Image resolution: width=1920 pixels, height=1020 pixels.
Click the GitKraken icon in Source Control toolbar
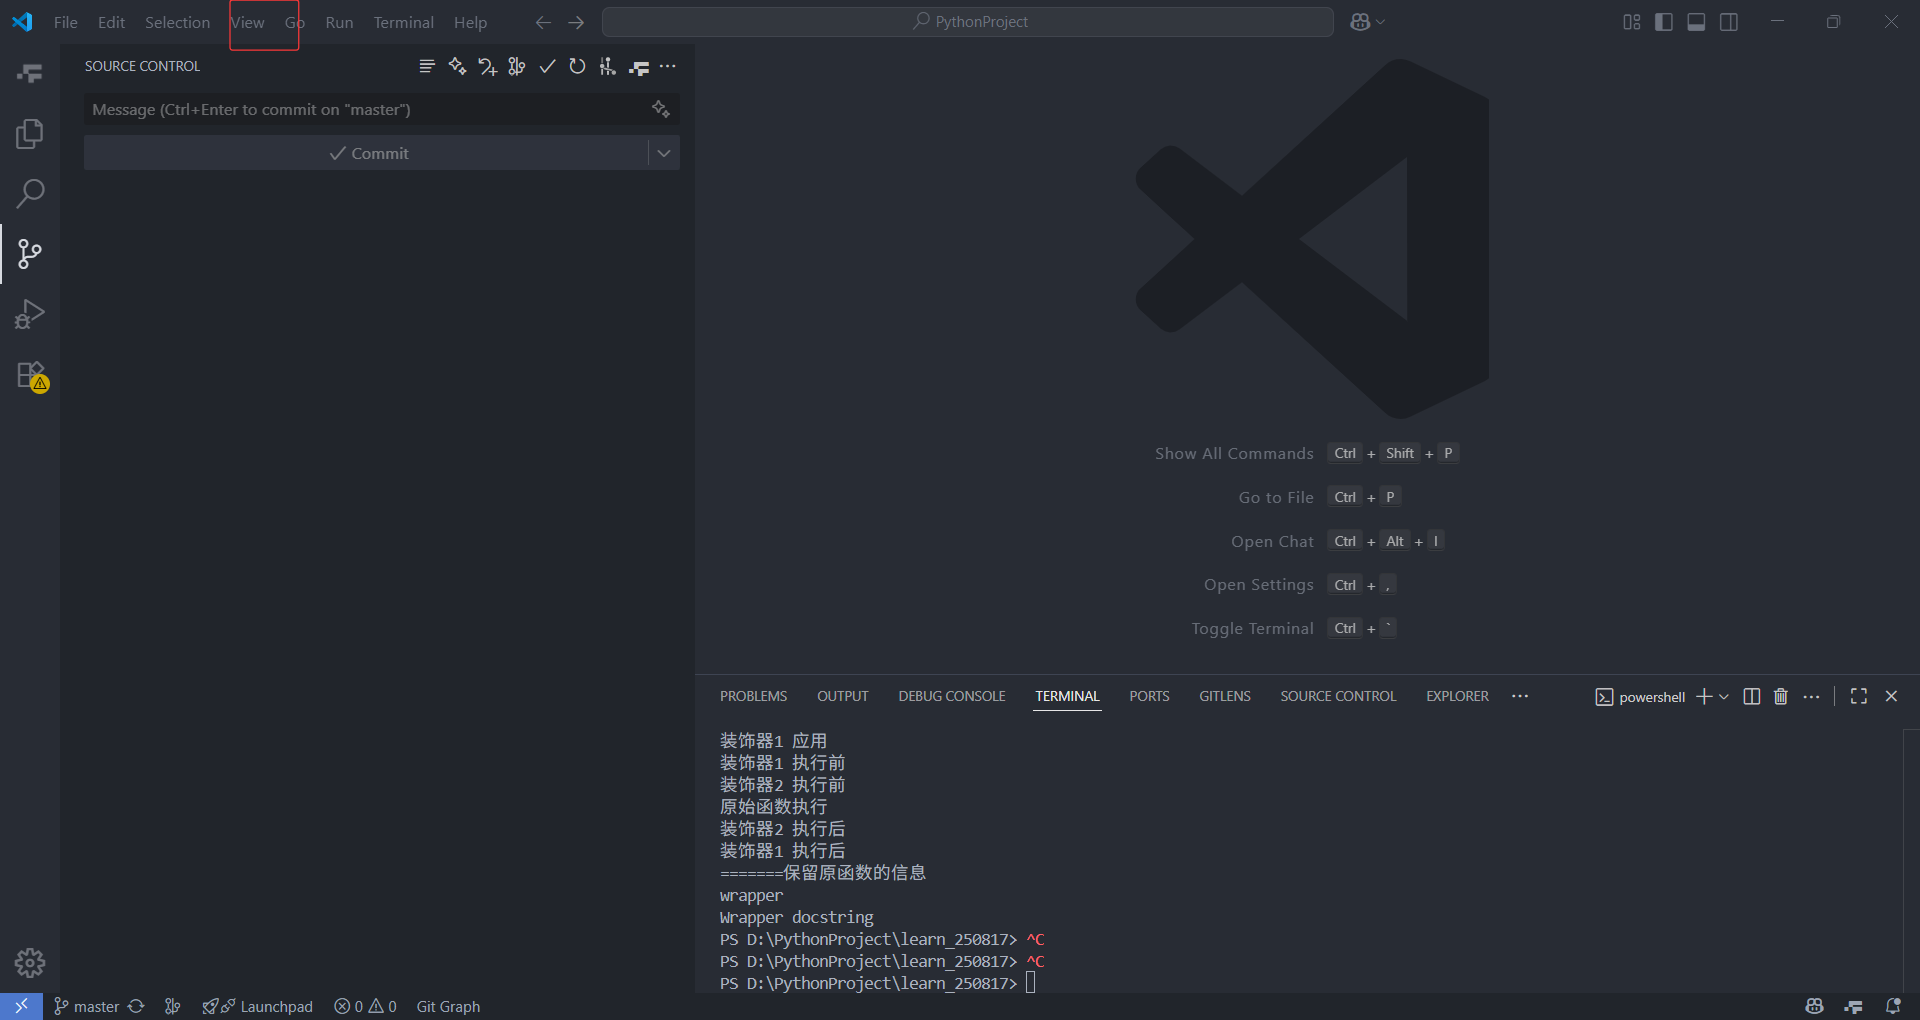click(639, 67)
